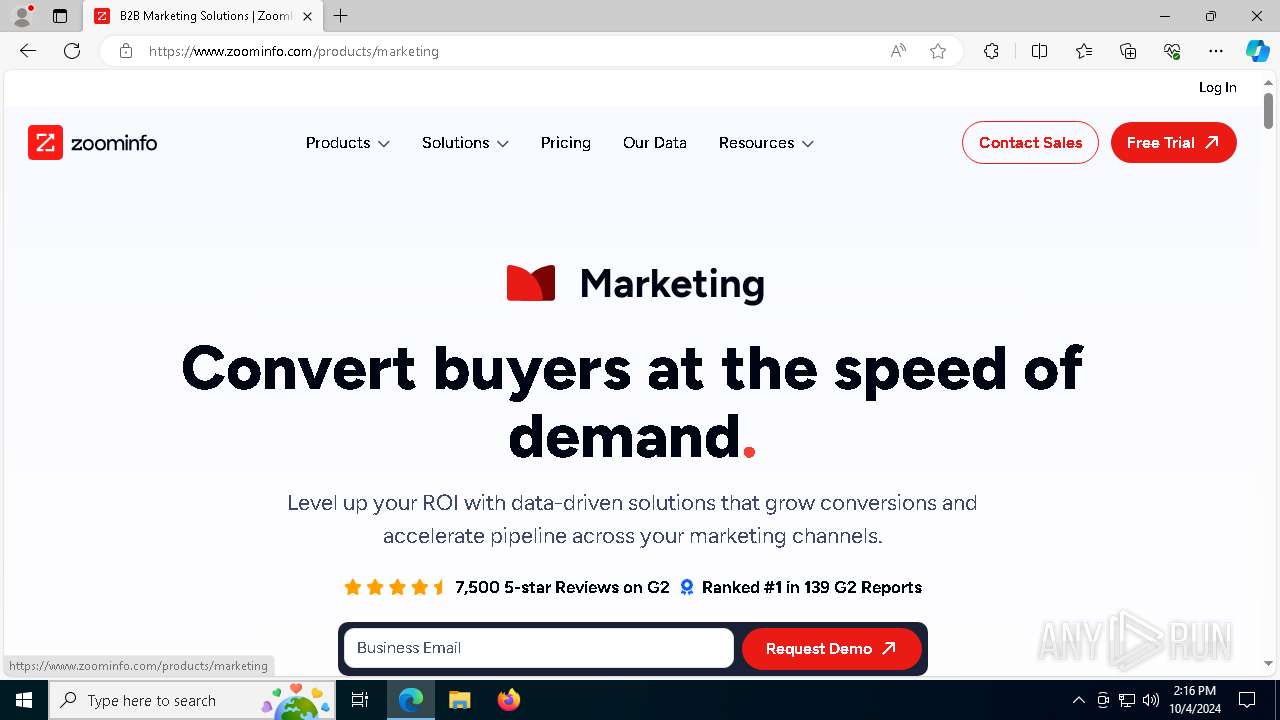Click the 7,500 5-star Reviews text
1280x720 pixels.
pyautogui.click(x=562, y=587)
